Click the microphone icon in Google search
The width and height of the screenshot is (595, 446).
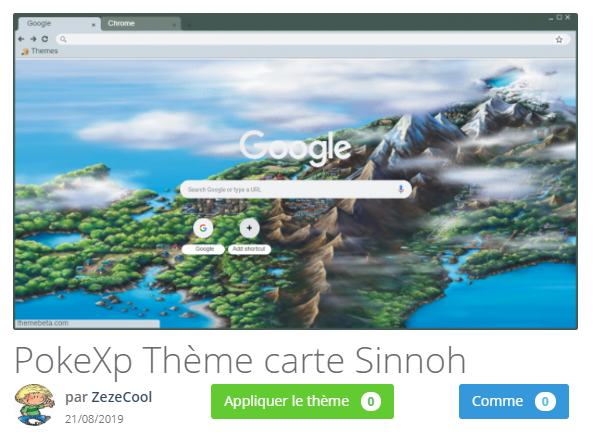(401, 189)
